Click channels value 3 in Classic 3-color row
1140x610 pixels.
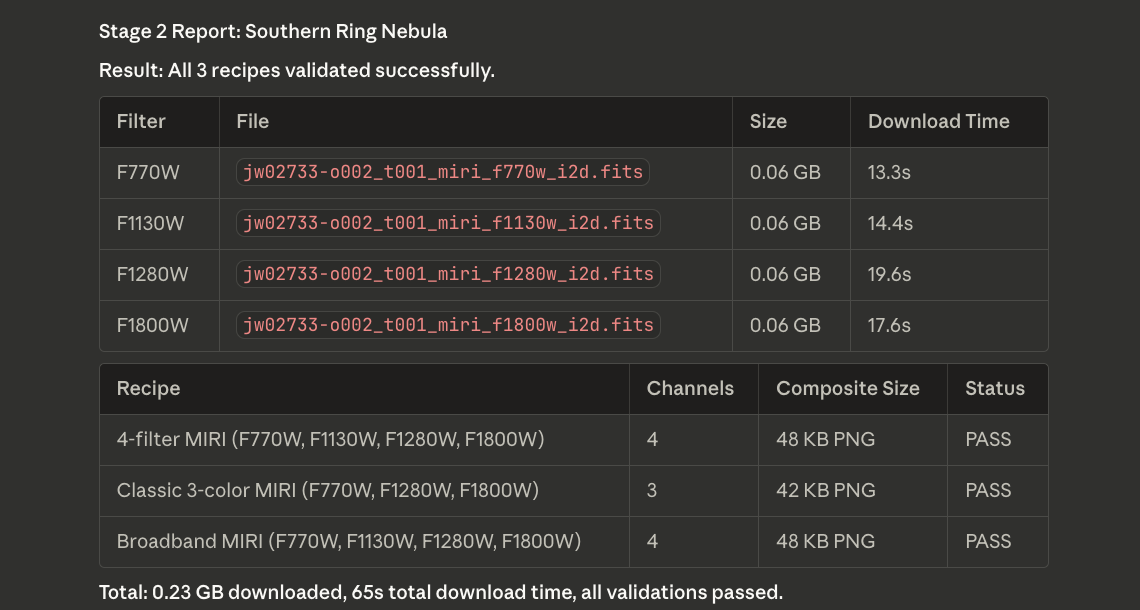click(x=651, y=490)
